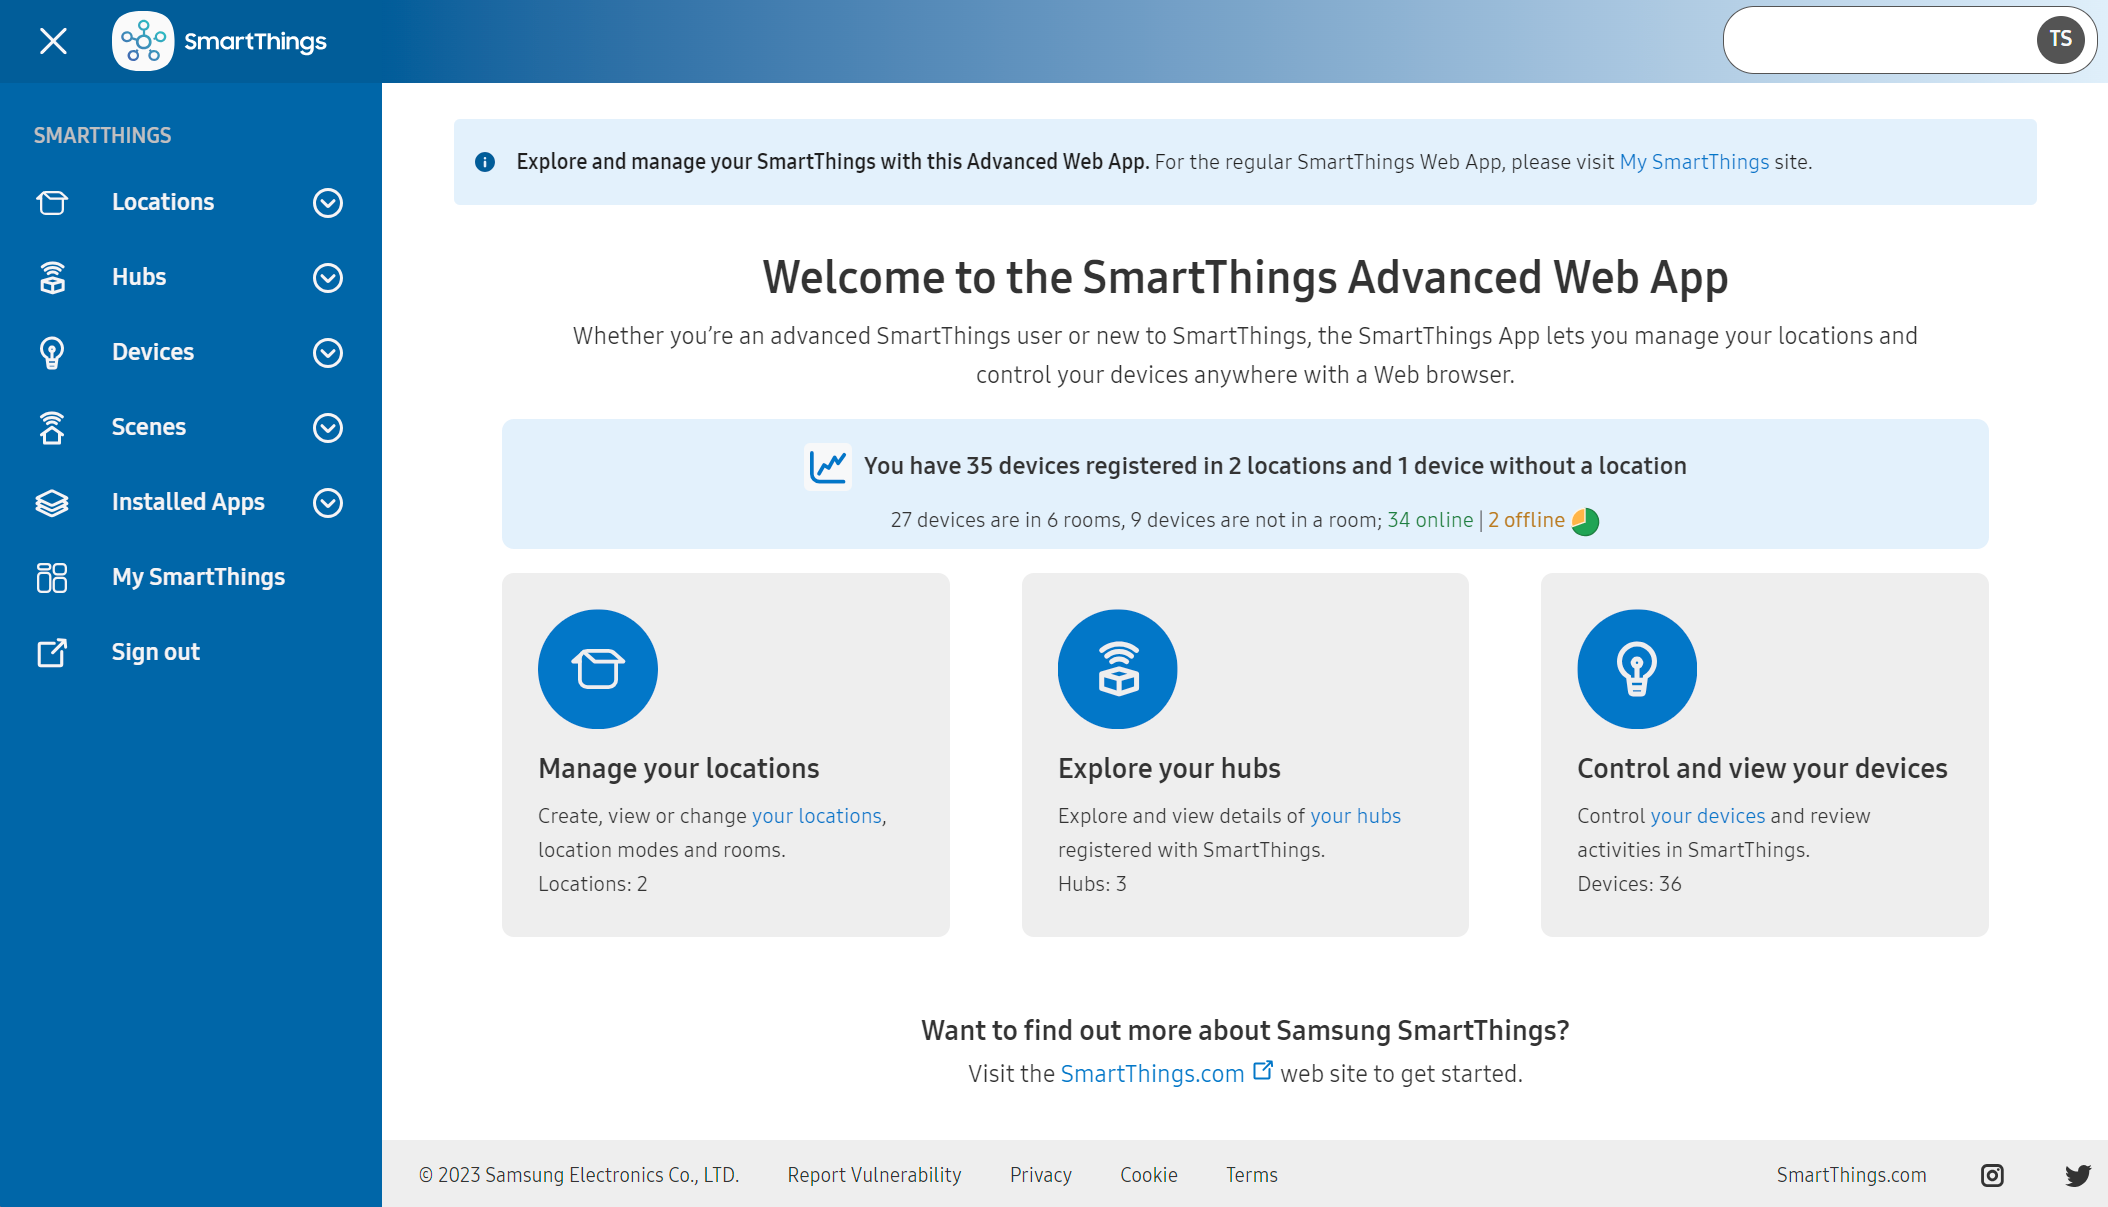
Task: Click the online/offline pie chart indicator
Action: (1585, 521)
